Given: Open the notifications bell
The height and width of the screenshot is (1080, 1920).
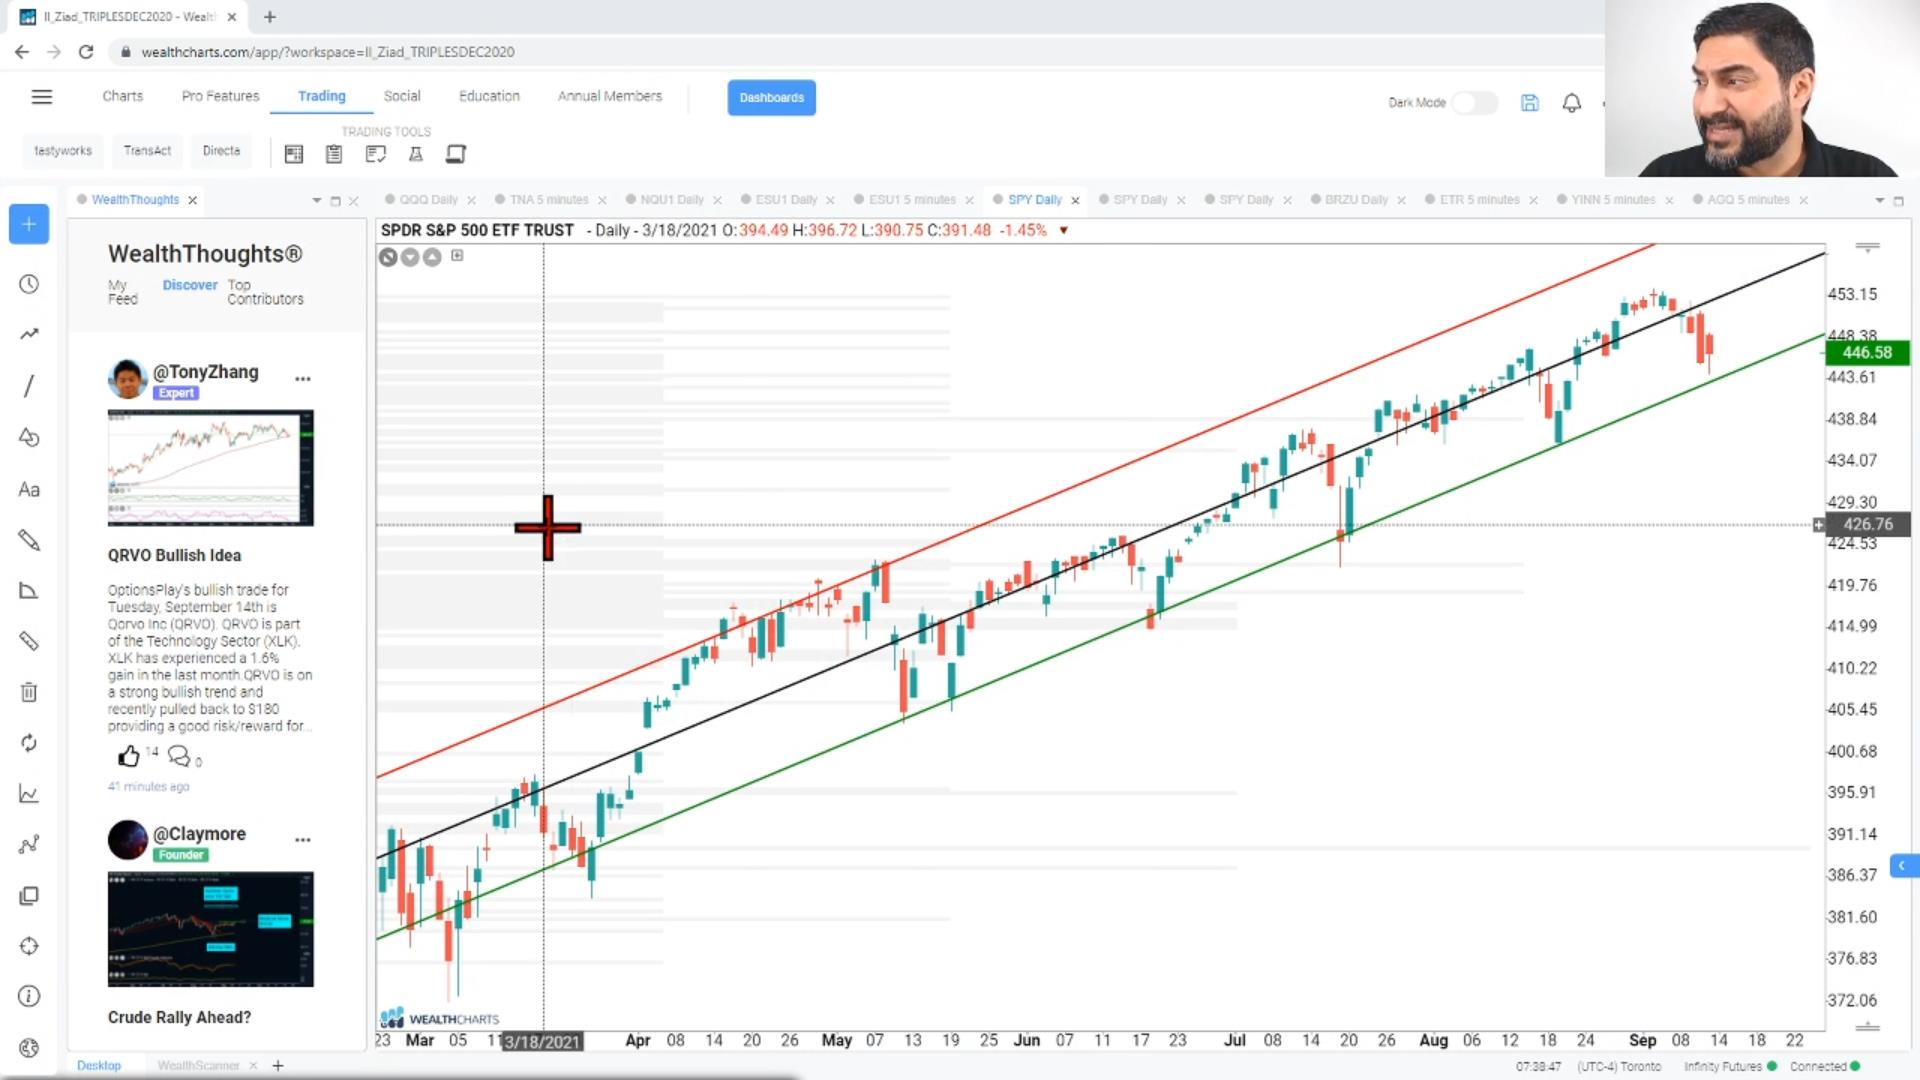Looking at the screenshot, I should (x=1572, y=103).
